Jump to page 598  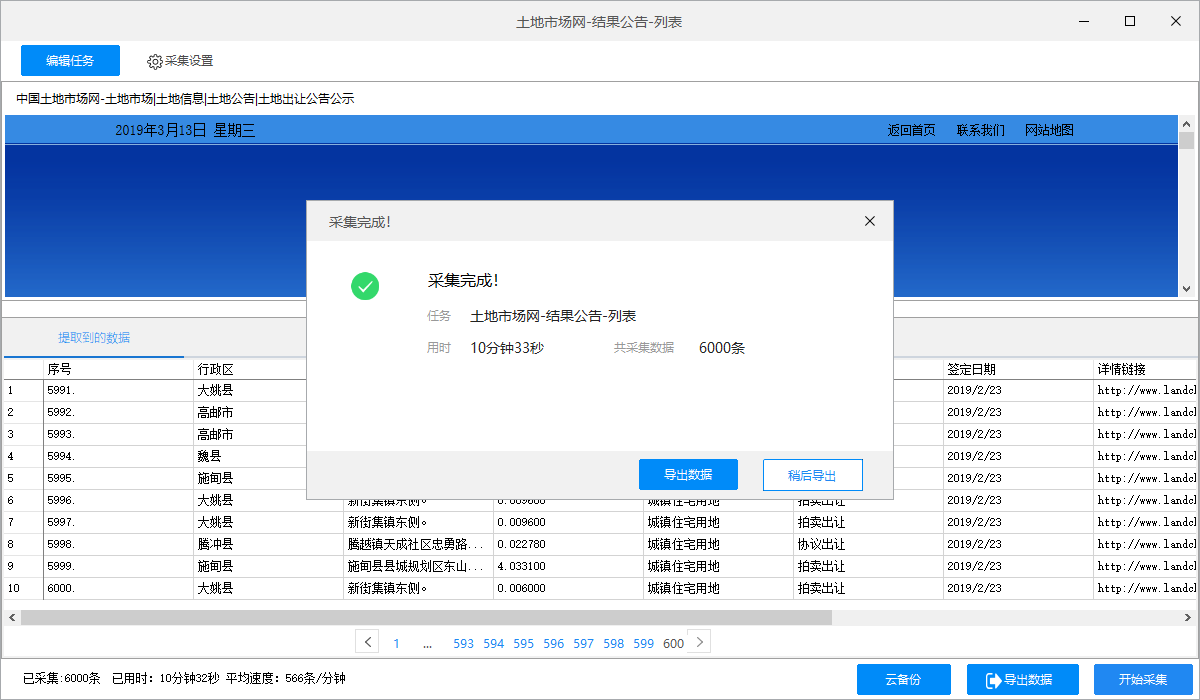(x=614, y=644)
